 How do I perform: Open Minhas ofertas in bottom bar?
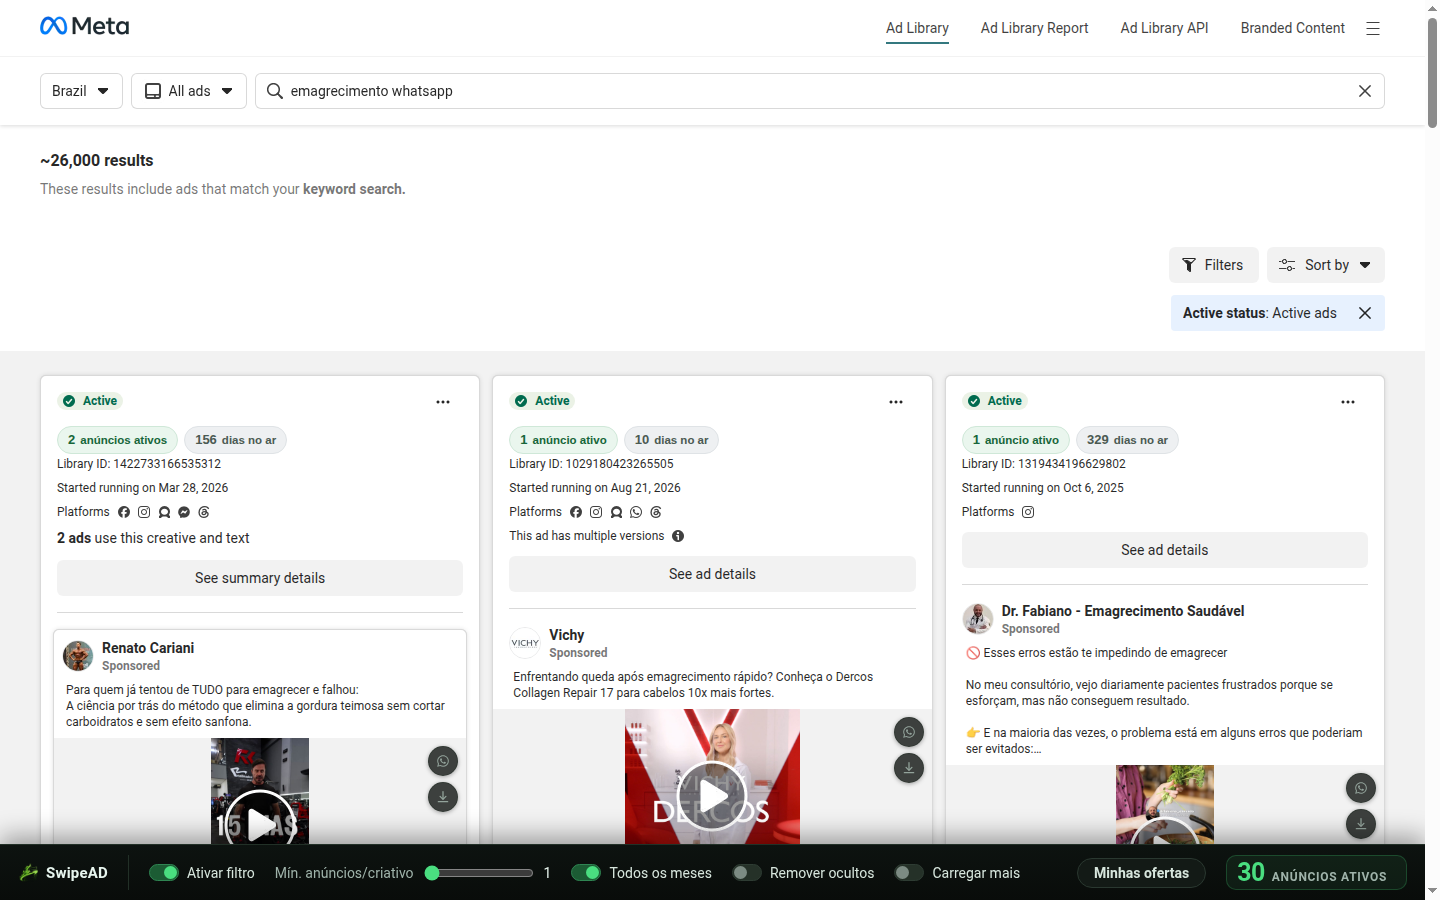1141,873
